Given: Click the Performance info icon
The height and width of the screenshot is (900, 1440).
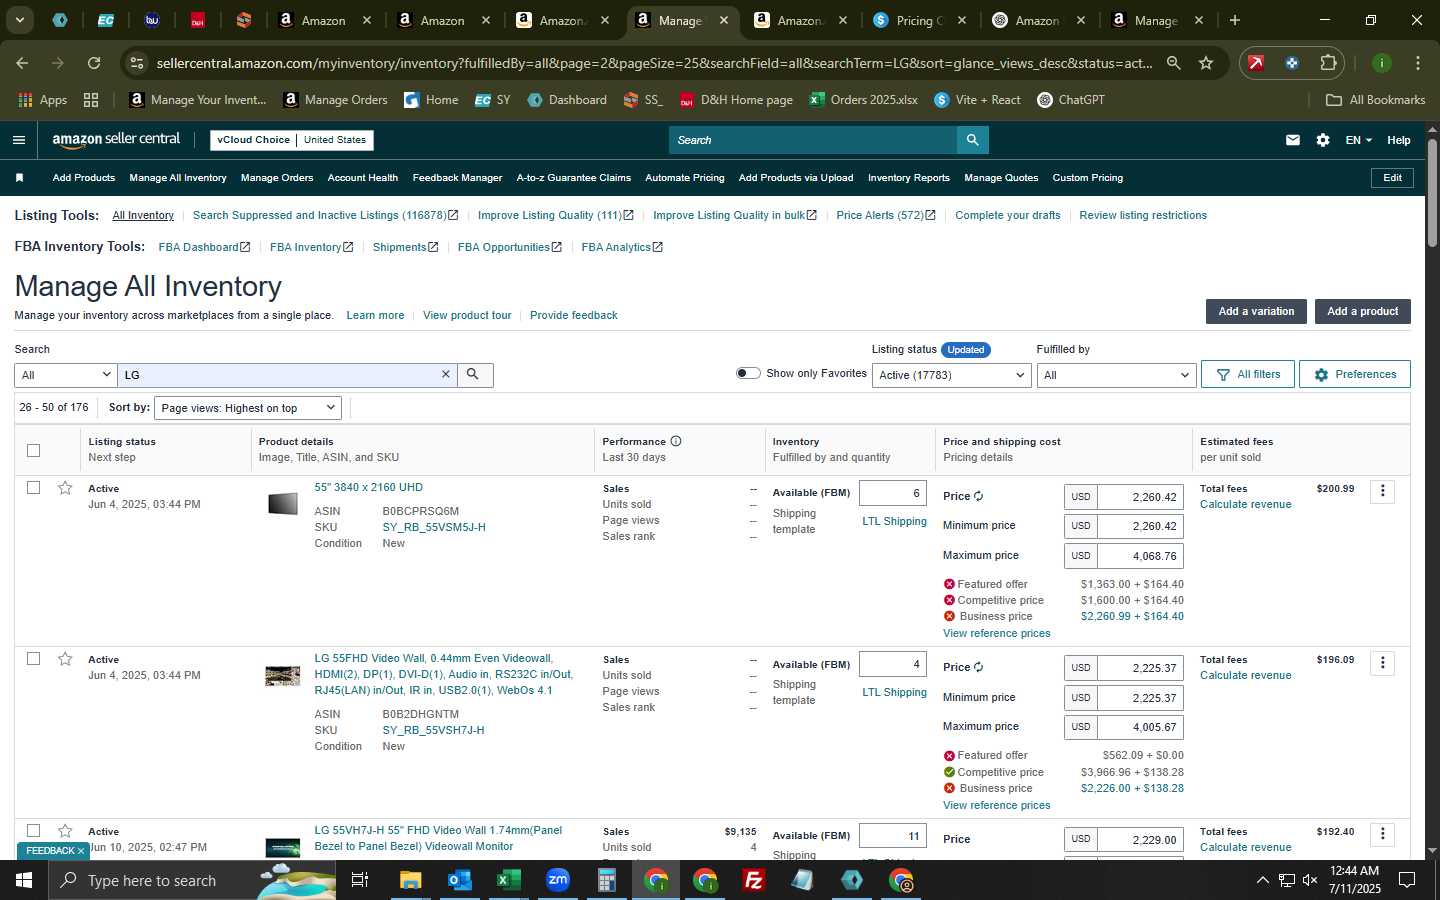Looking at the screenshot, I should (x=676, y=441).
